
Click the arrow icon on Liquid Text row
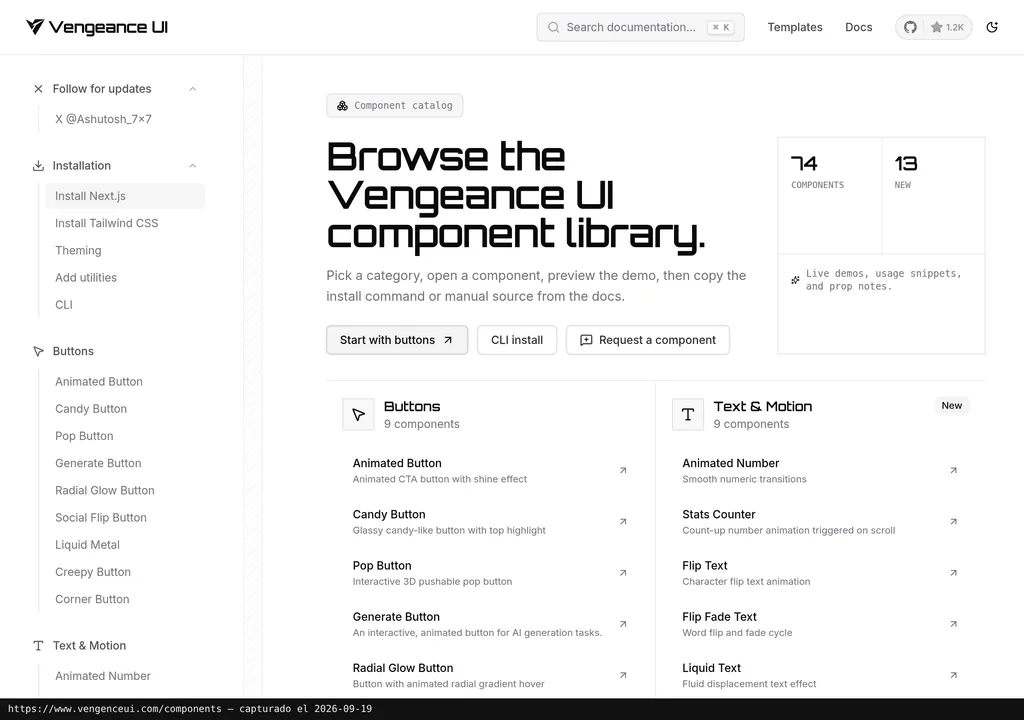point(953,675)
